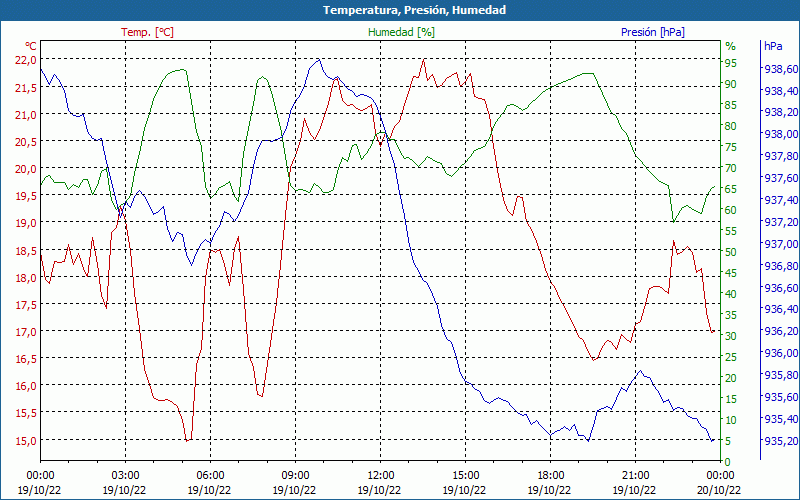Click the 60 humidity axis value
Image resolution: width=800 pixels, height=500 pixels.
coord(731,210)
